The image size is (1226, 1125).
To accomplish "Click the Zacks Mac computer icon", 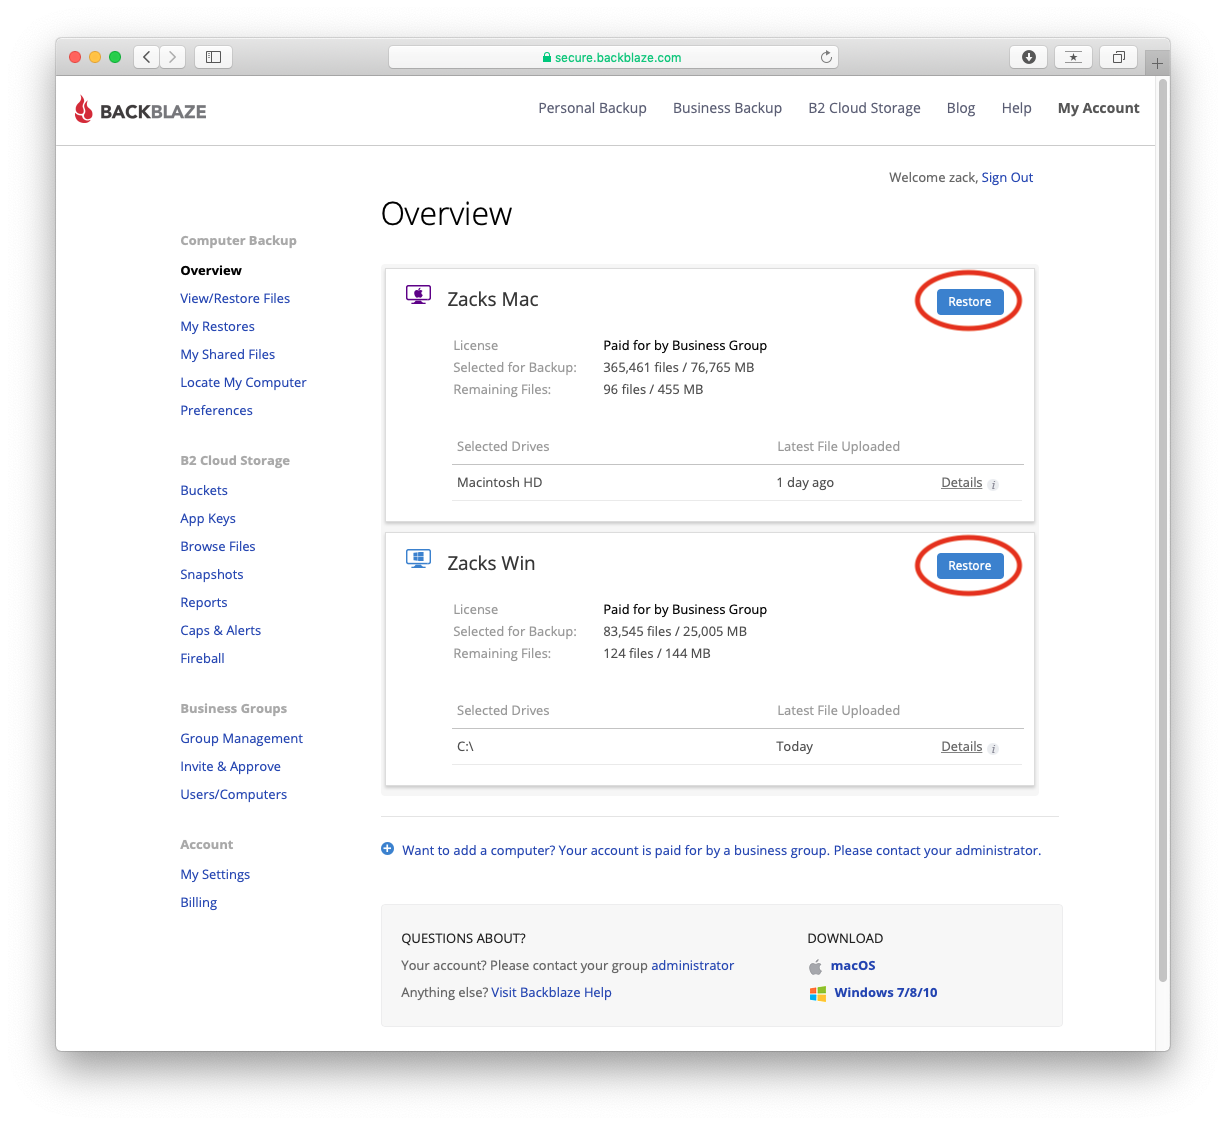I will (418, 295).
